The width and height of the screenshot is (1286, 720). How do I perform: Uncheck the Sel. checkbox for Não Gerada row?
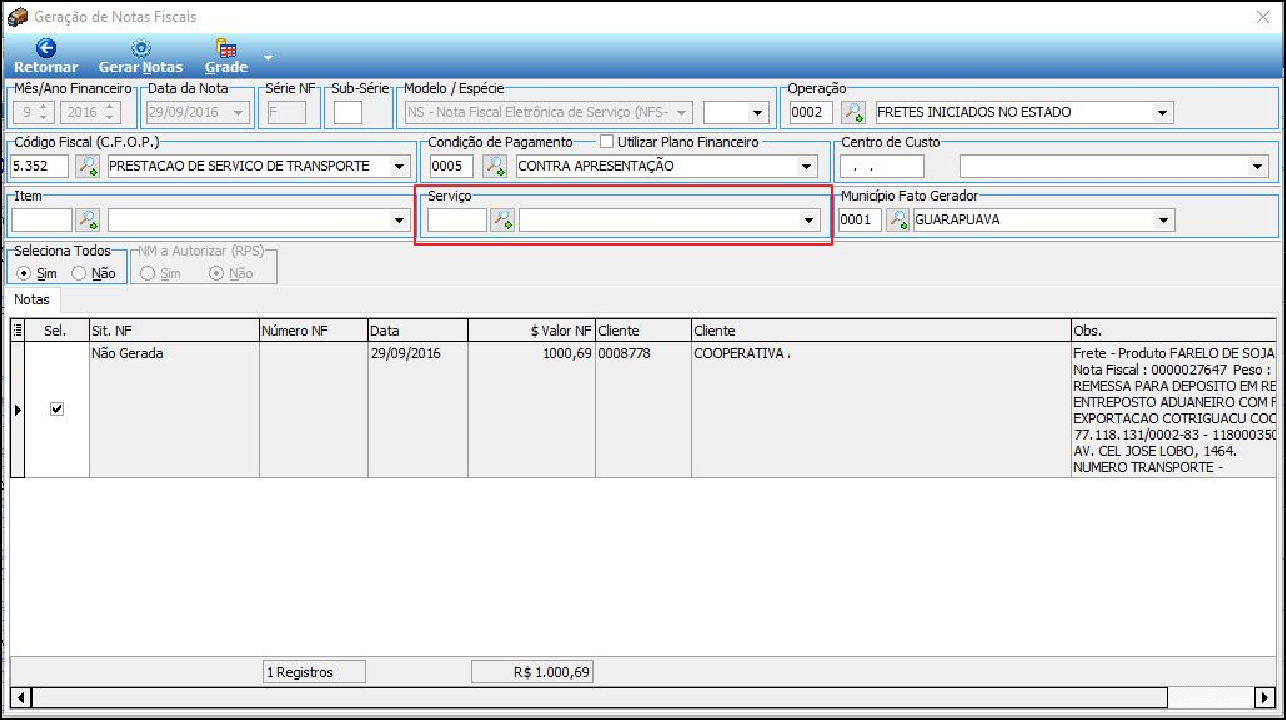pyautogui.click(x=57, y=409)
